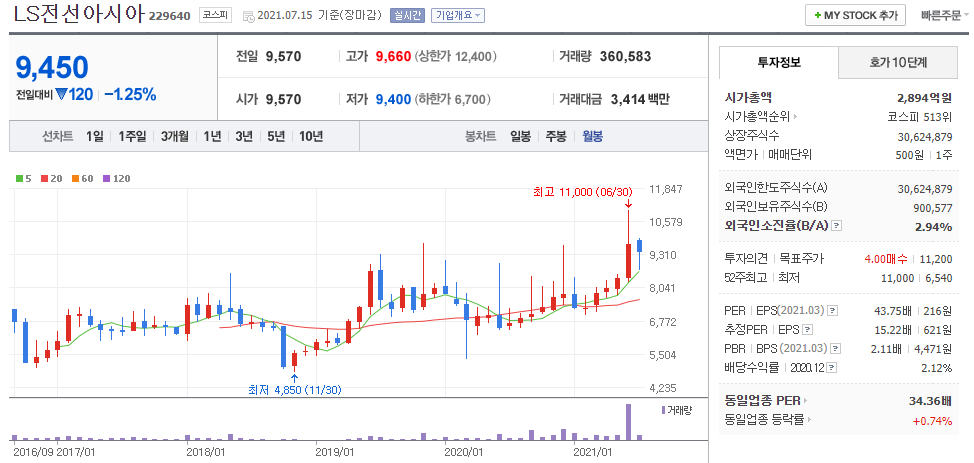
Task: Switch candlestick chart to 월봉
Action: tap(592, 136)
